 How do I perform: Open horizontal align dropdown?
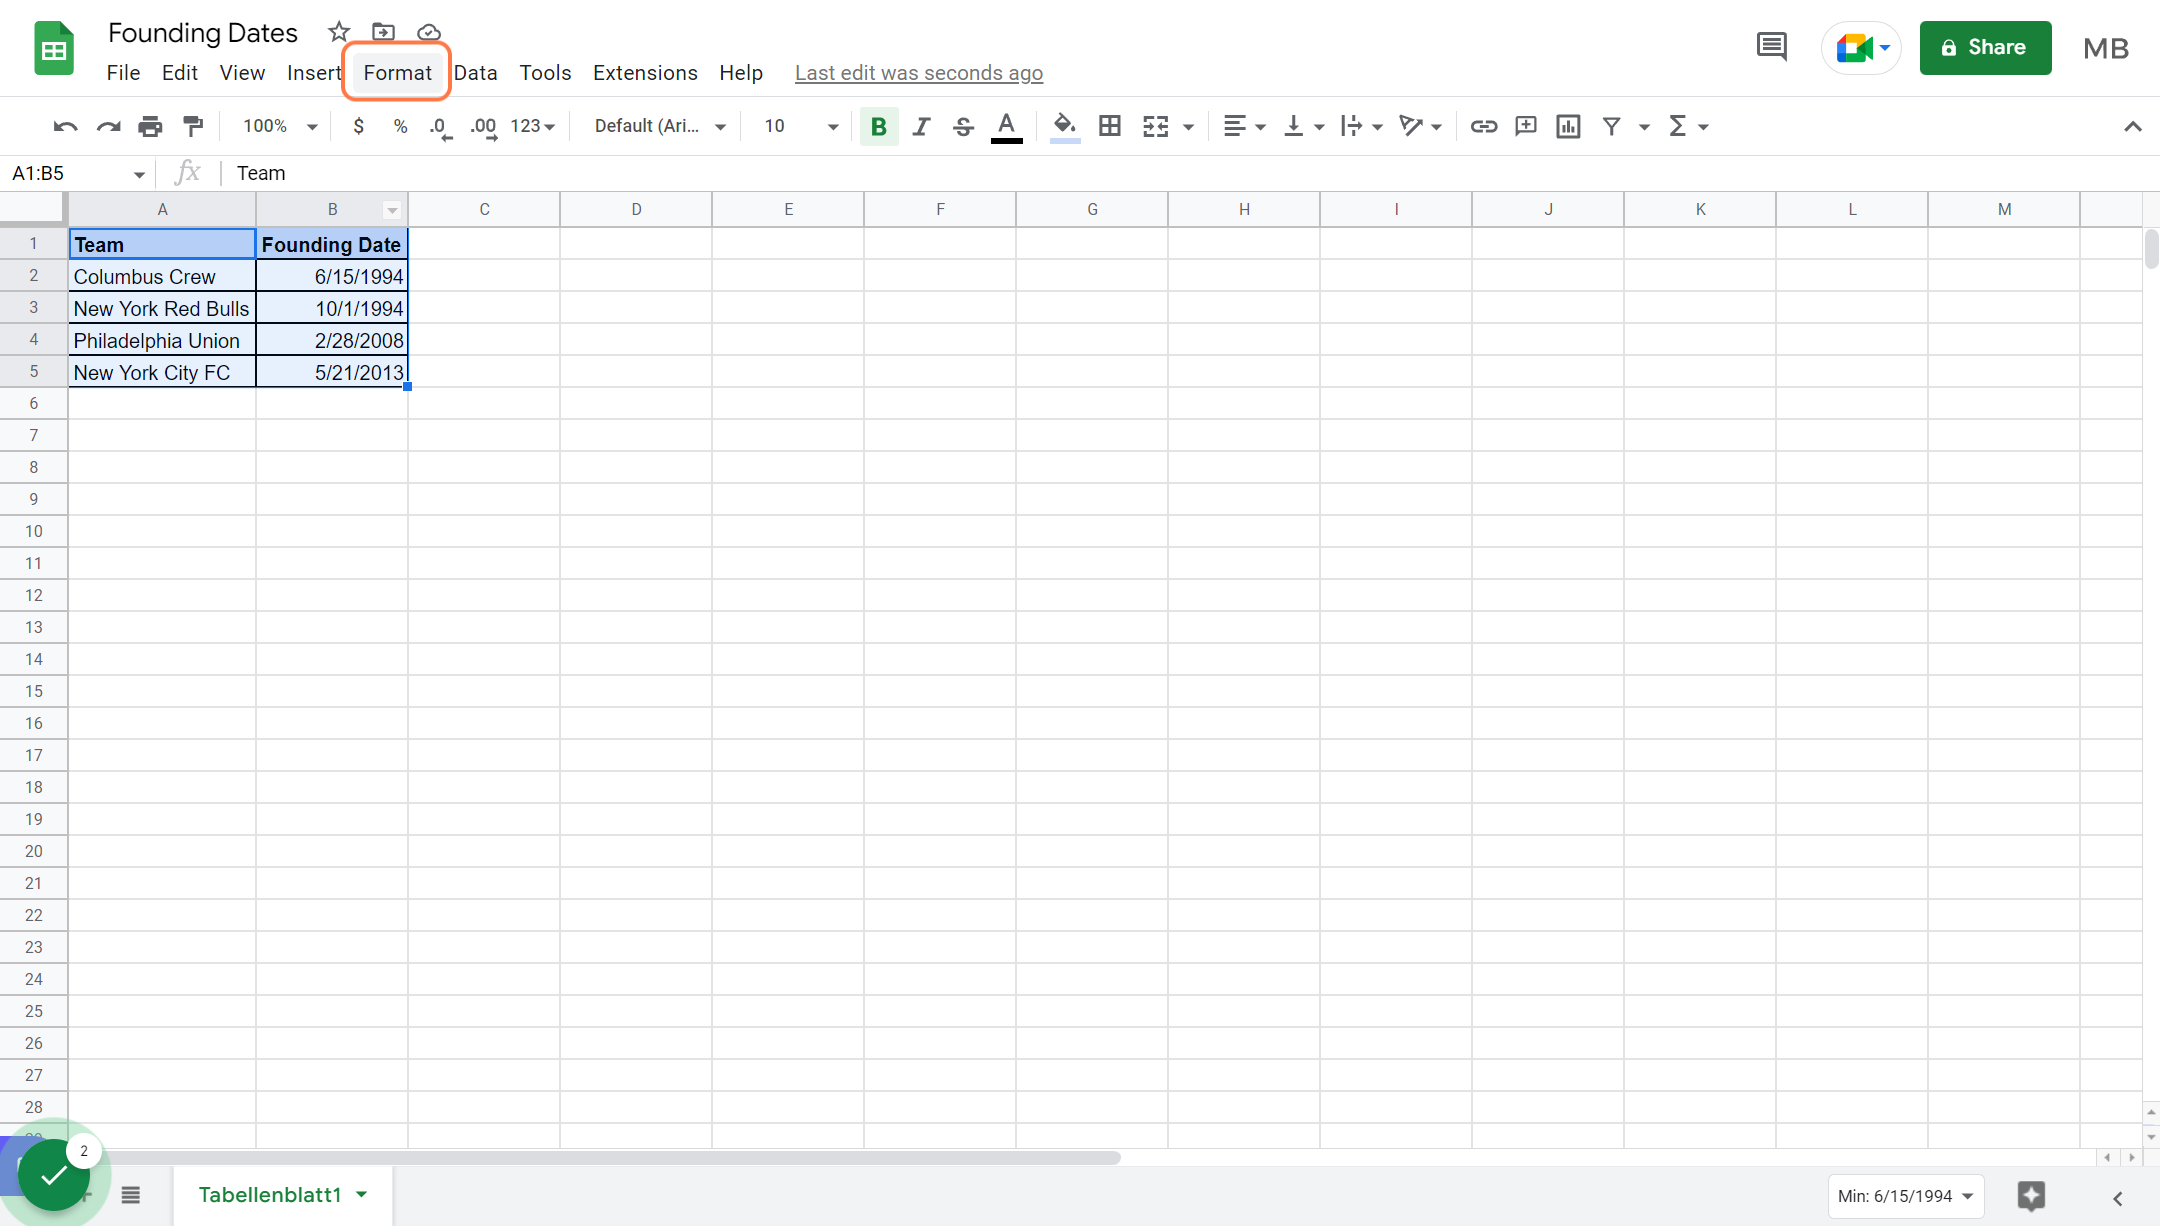[1244, 126]
